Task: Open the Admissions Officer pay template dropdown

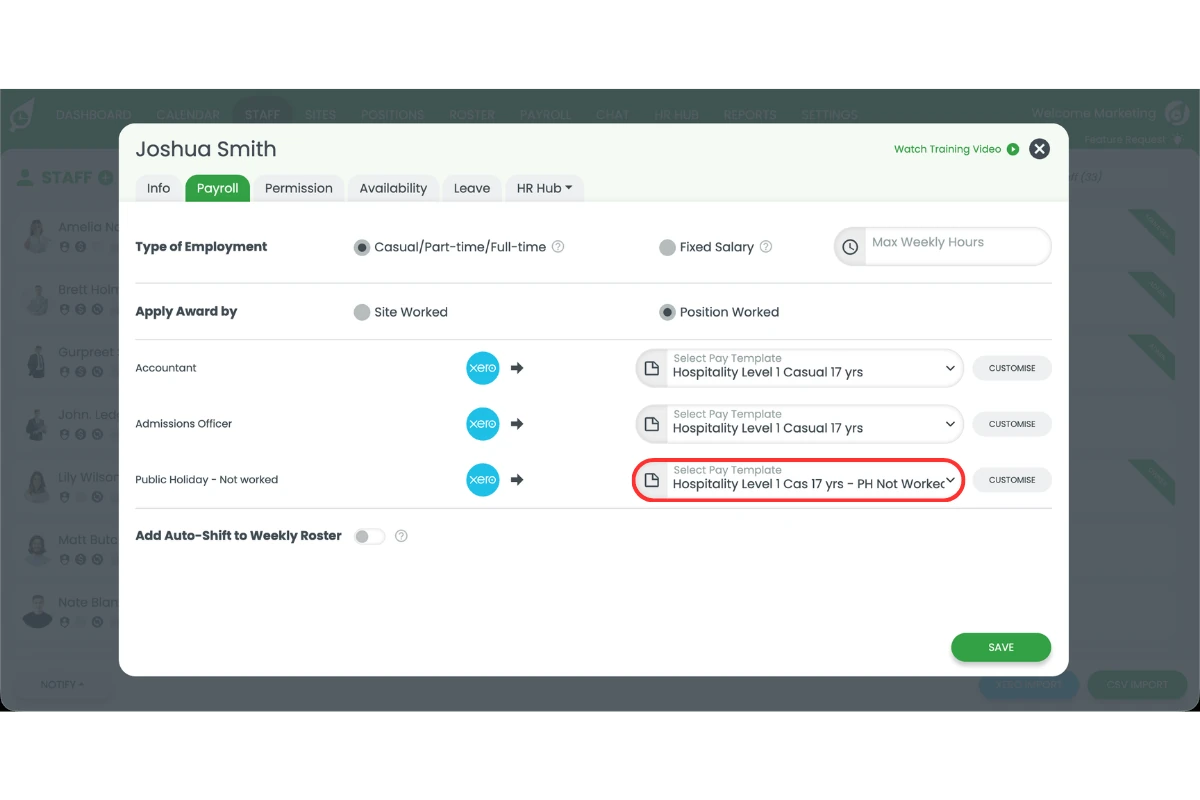Action: (799, 424)
